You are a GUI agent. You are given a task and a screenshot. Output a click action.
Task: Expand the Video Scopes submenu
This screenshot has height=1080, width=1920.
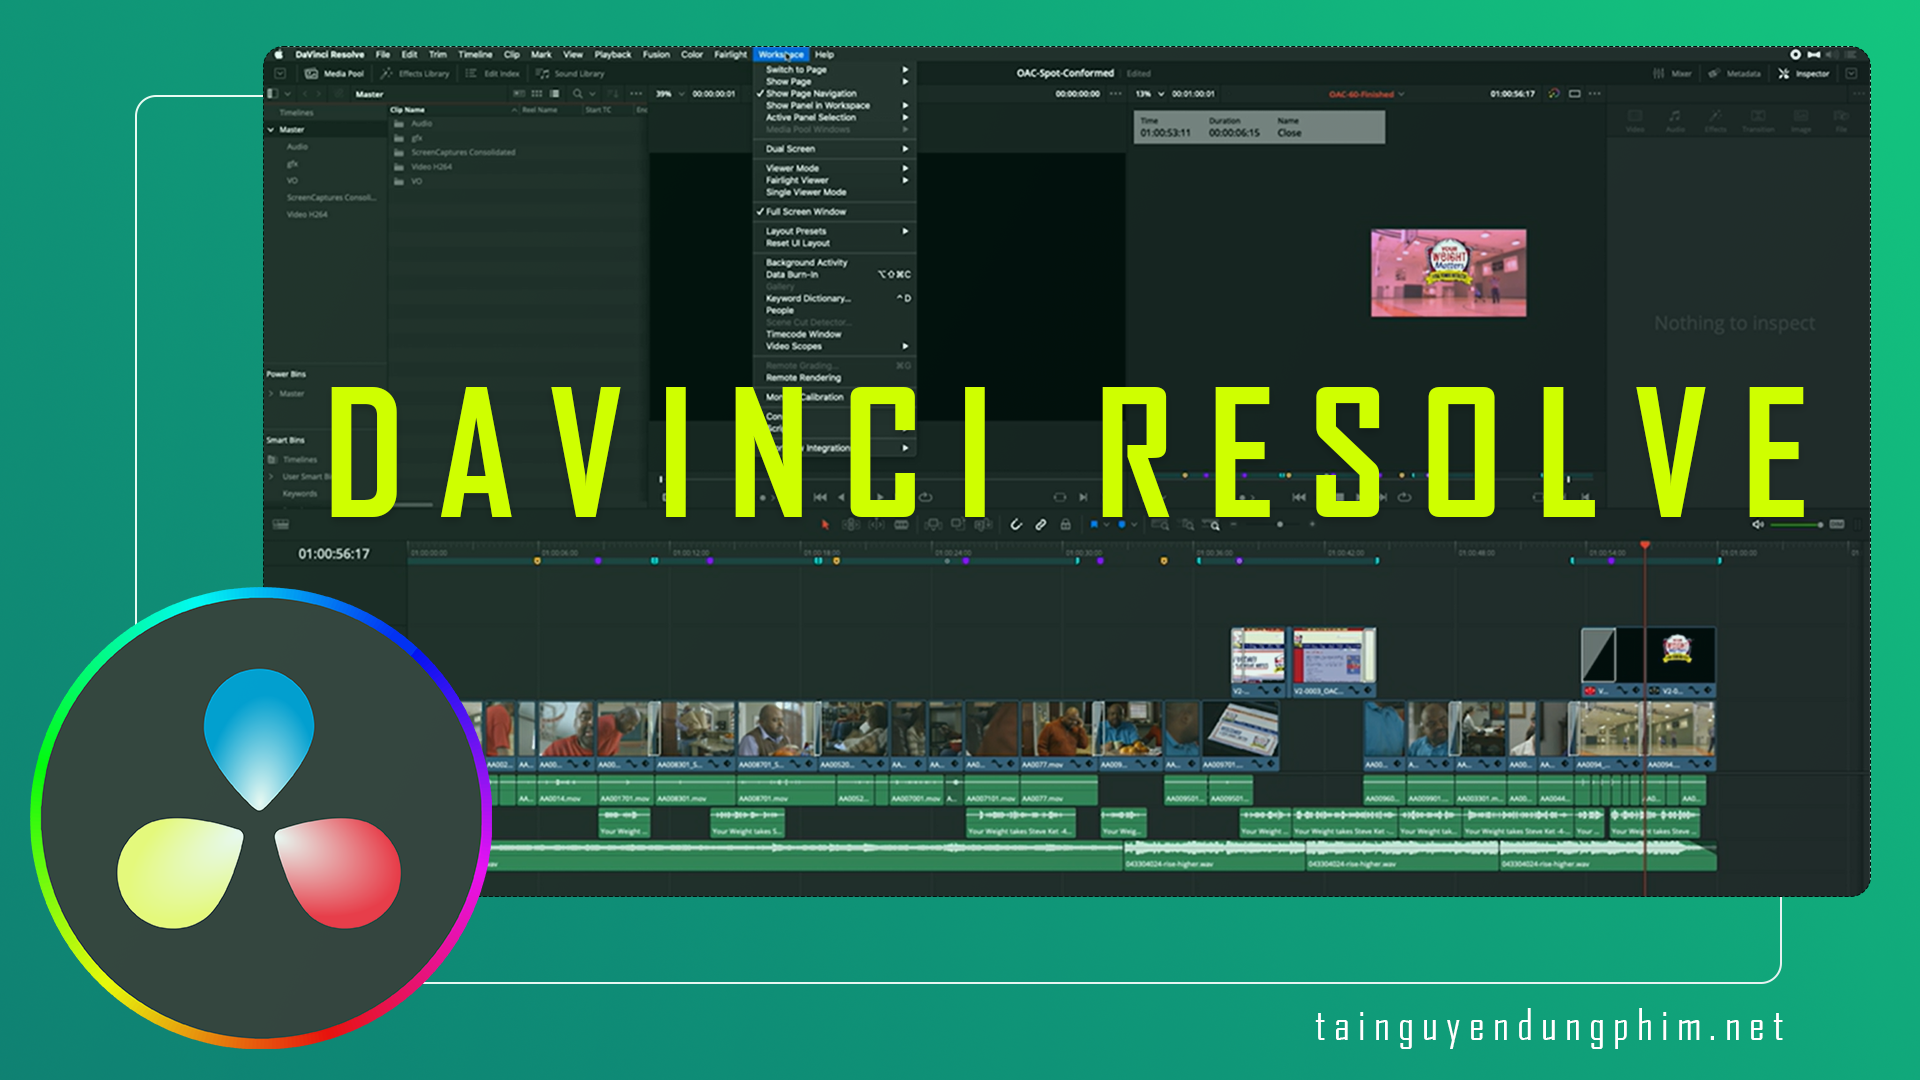point(834,346)
